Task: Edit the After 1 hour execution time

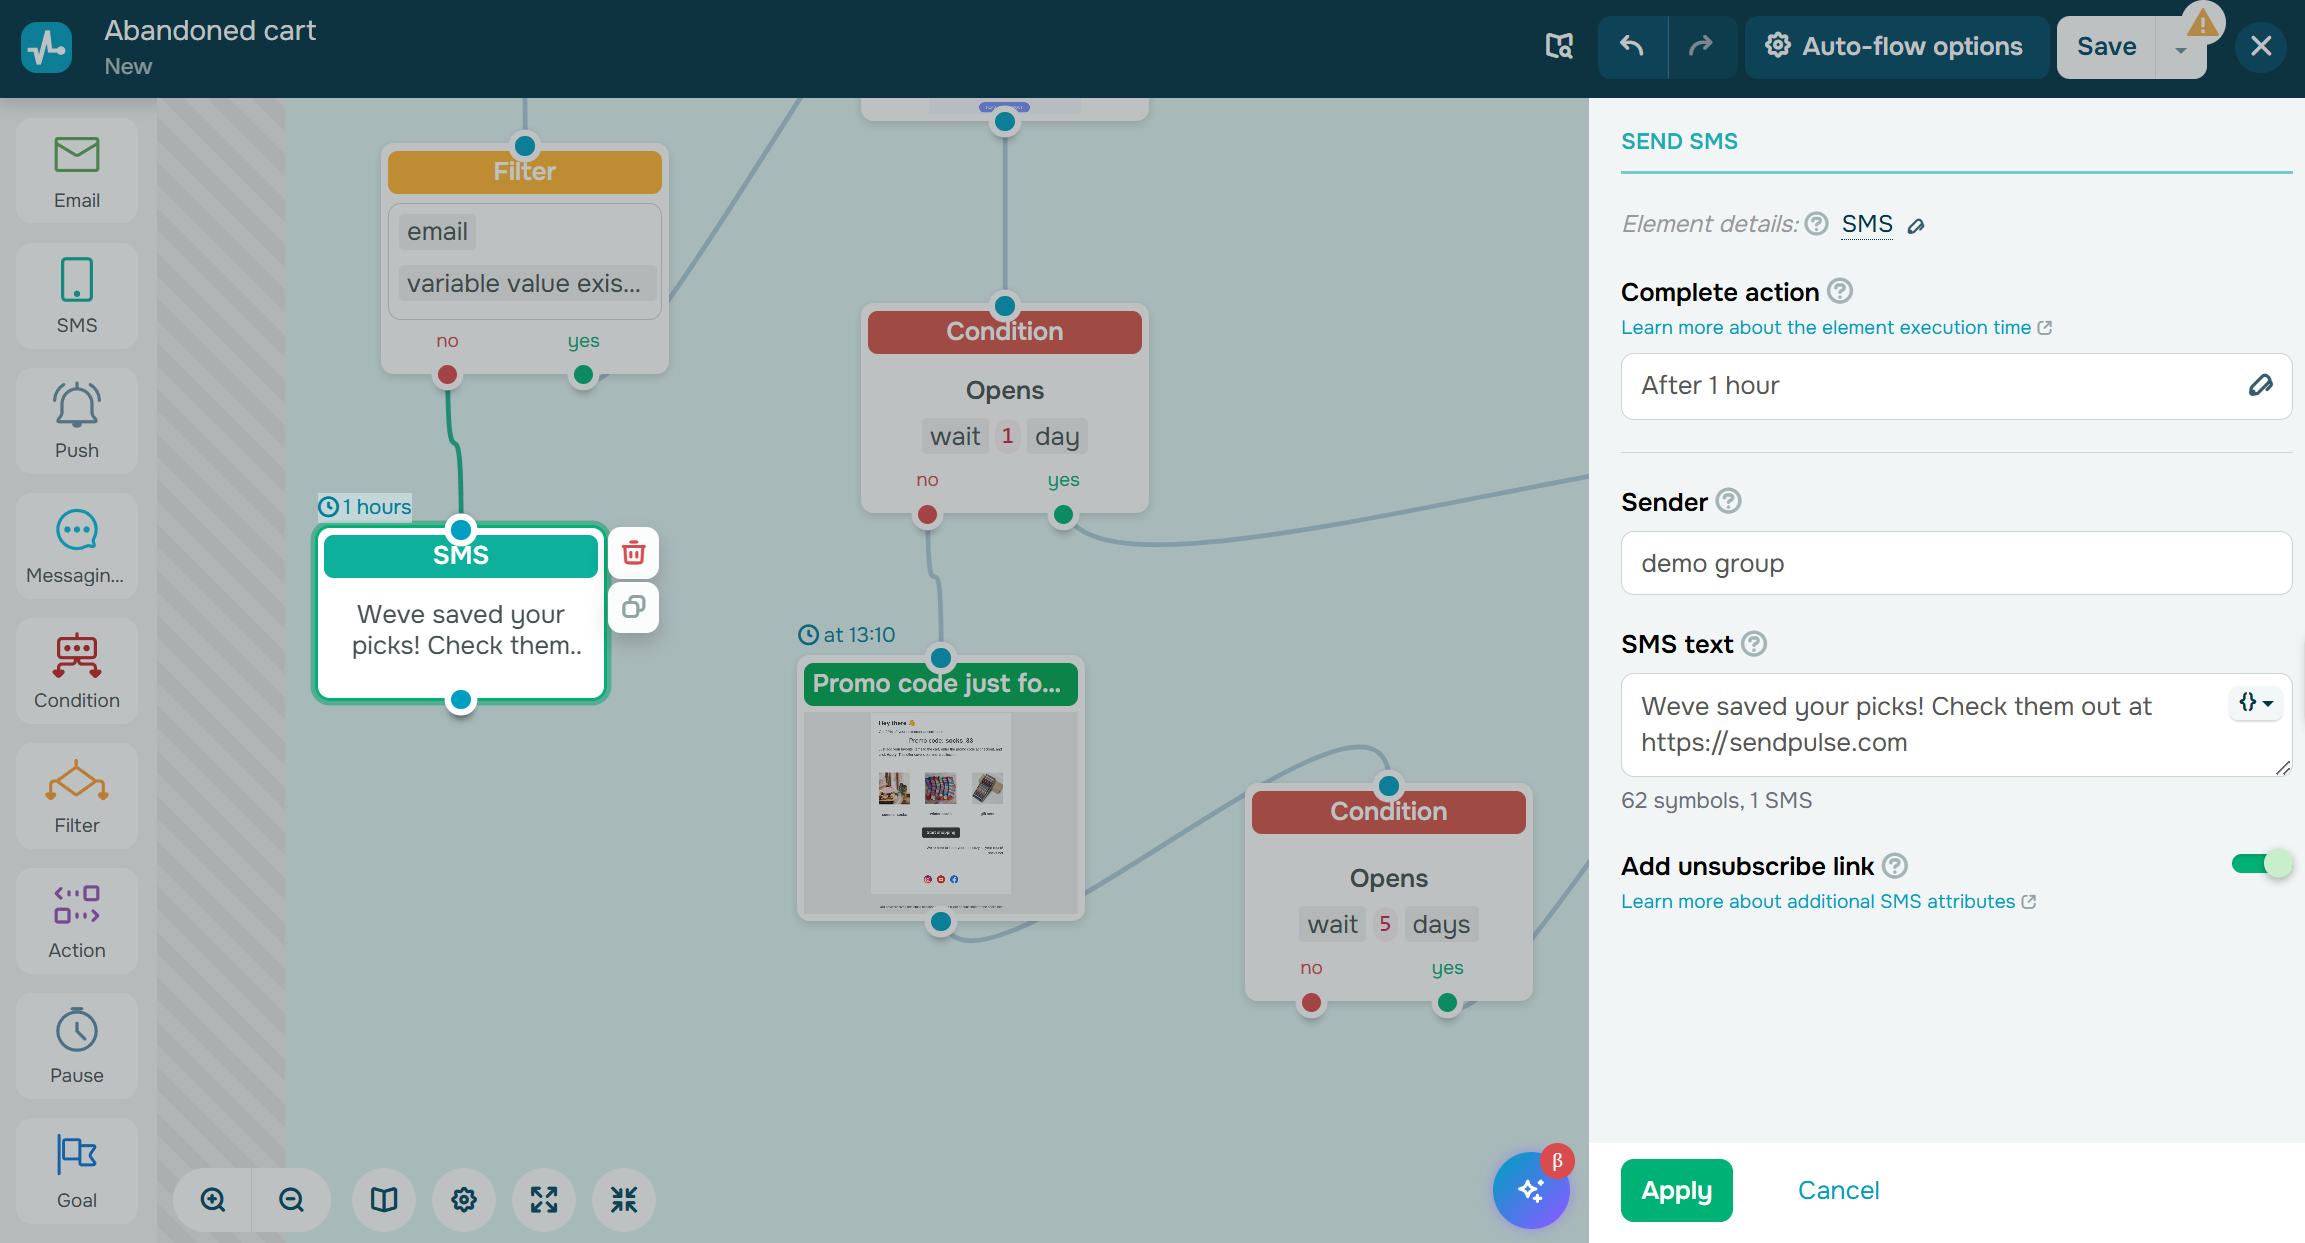Action: [x=2260, y=386]
